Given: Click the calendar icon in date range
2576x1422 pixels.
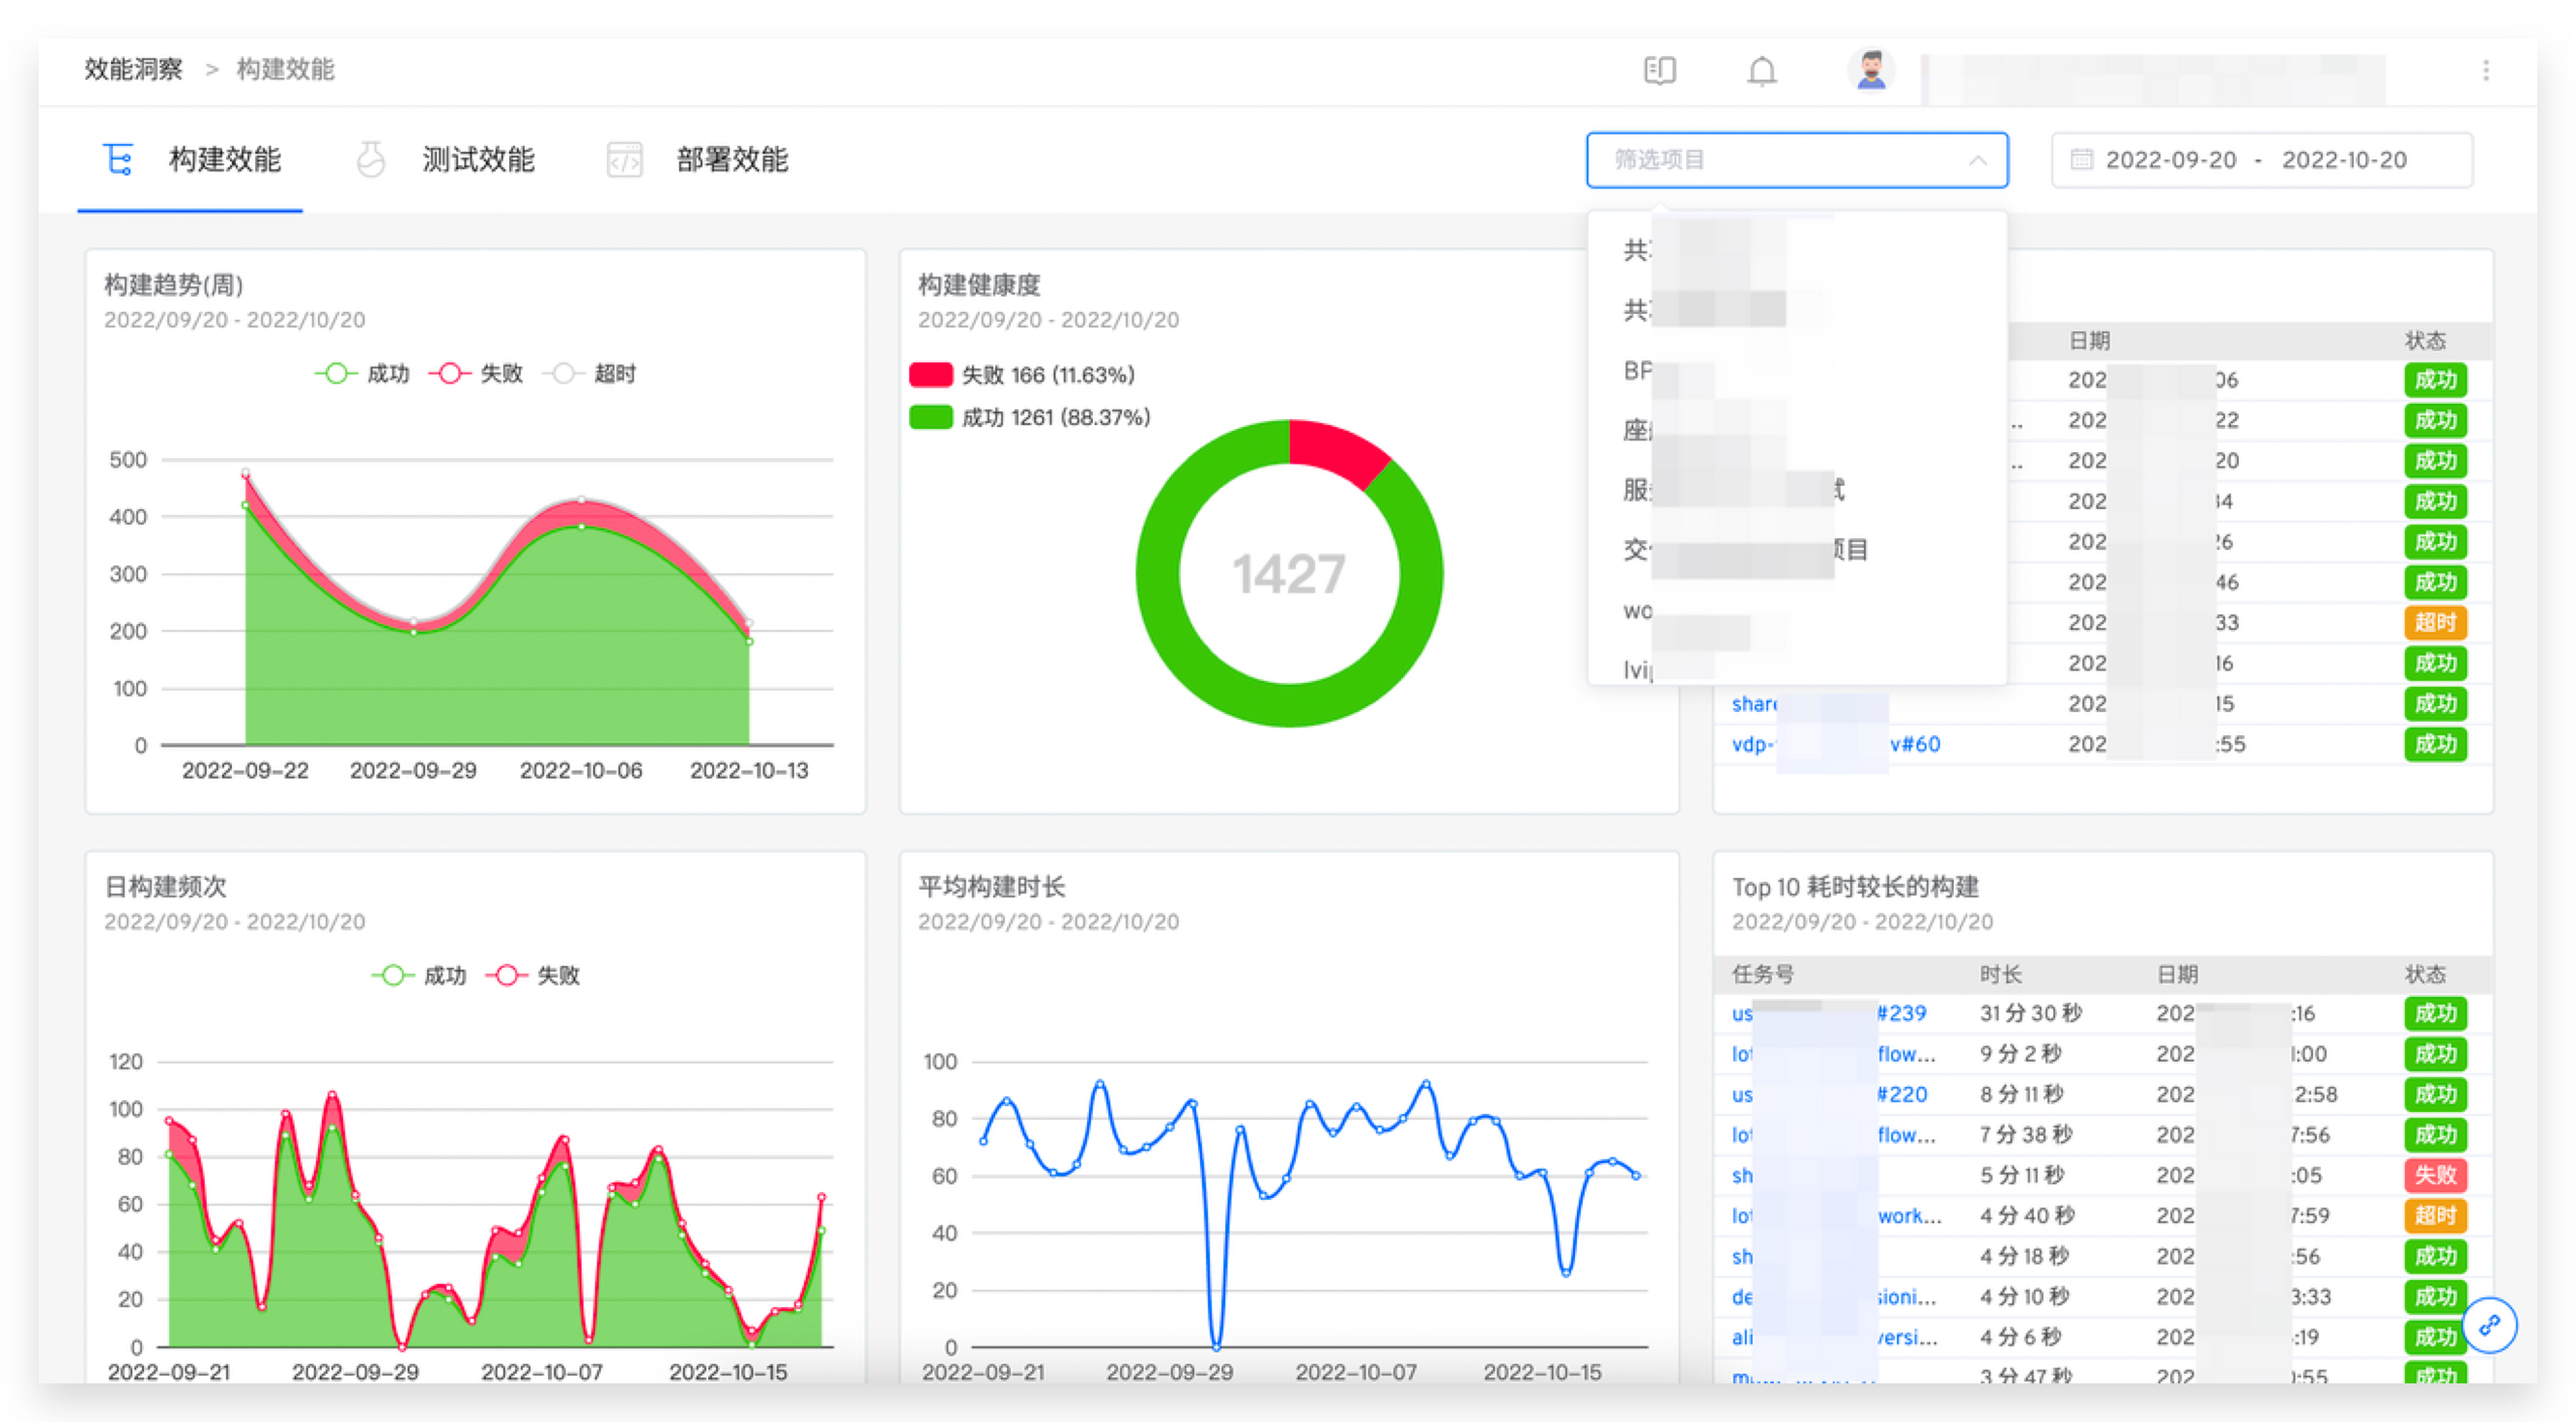Looking at the screenshot, I should [2081, 160].
